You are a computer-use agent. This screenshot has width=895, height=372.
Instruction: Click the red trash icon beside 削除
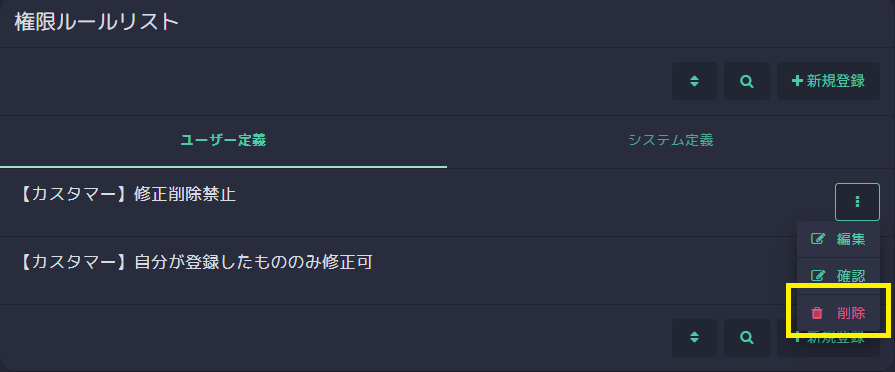(x=817, y=313)
